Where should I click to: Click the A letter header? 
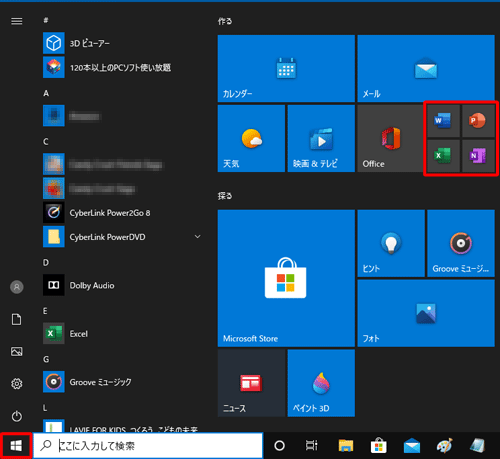46,93
